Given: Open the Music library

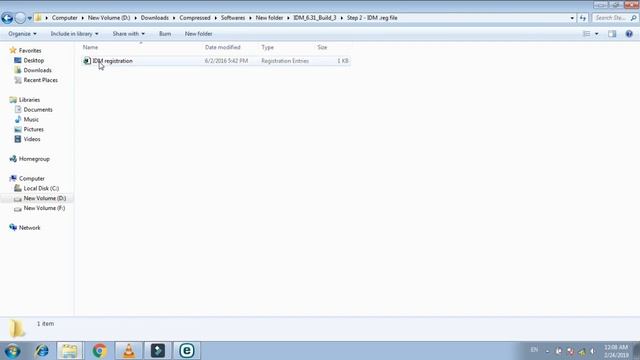Looking at the screenshot, I should click(31, 119).
